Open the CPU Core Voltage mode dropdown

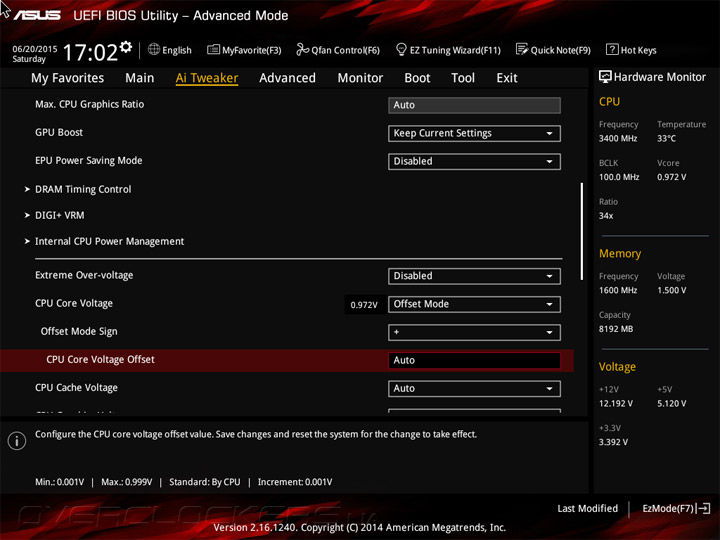click(474, 304)
